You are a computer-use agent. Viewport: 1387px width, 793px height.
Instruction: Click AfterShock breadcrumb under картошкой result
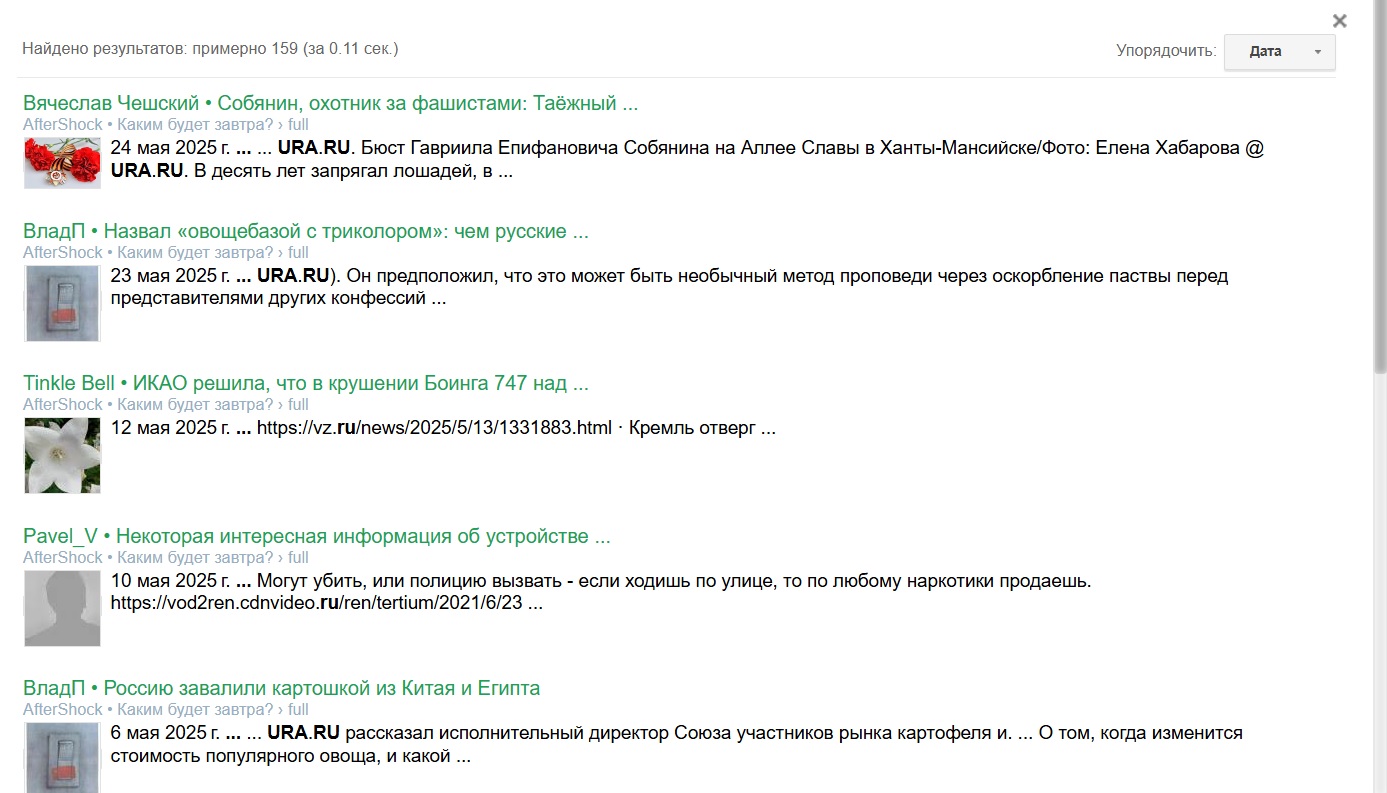tap(62, 710)
